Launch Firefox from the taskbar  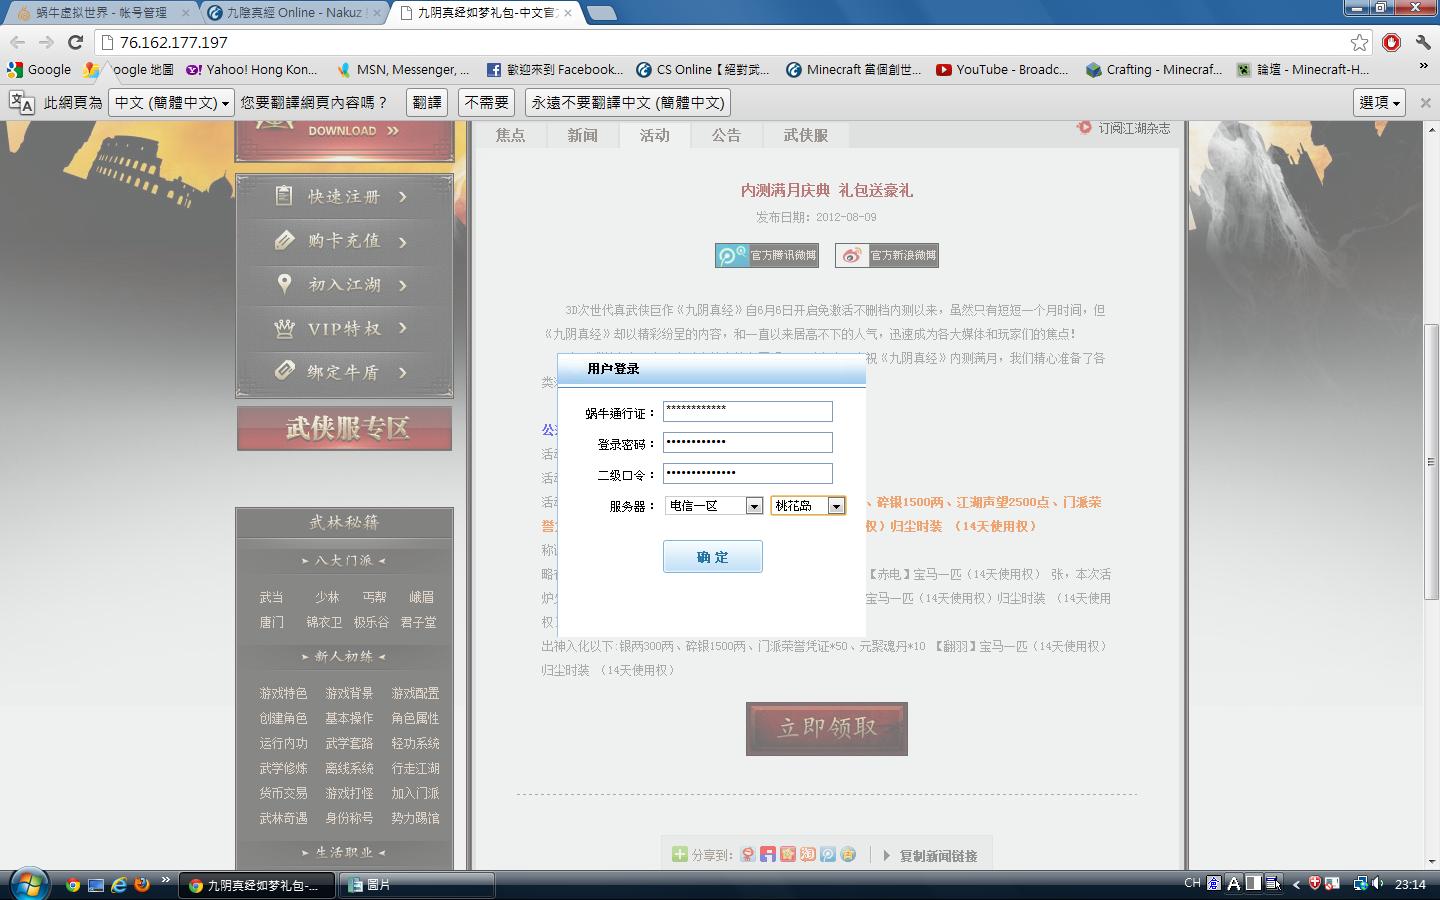[142, 884]
